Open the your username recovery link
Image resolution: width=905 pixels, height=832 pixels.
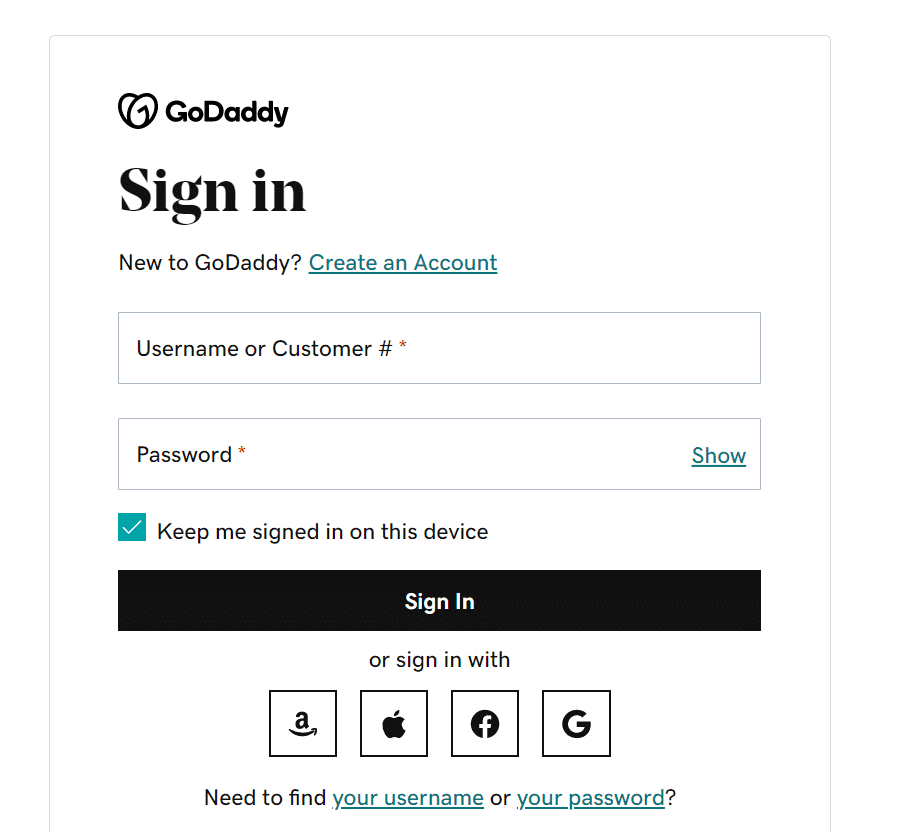click(x=408, y=797)
